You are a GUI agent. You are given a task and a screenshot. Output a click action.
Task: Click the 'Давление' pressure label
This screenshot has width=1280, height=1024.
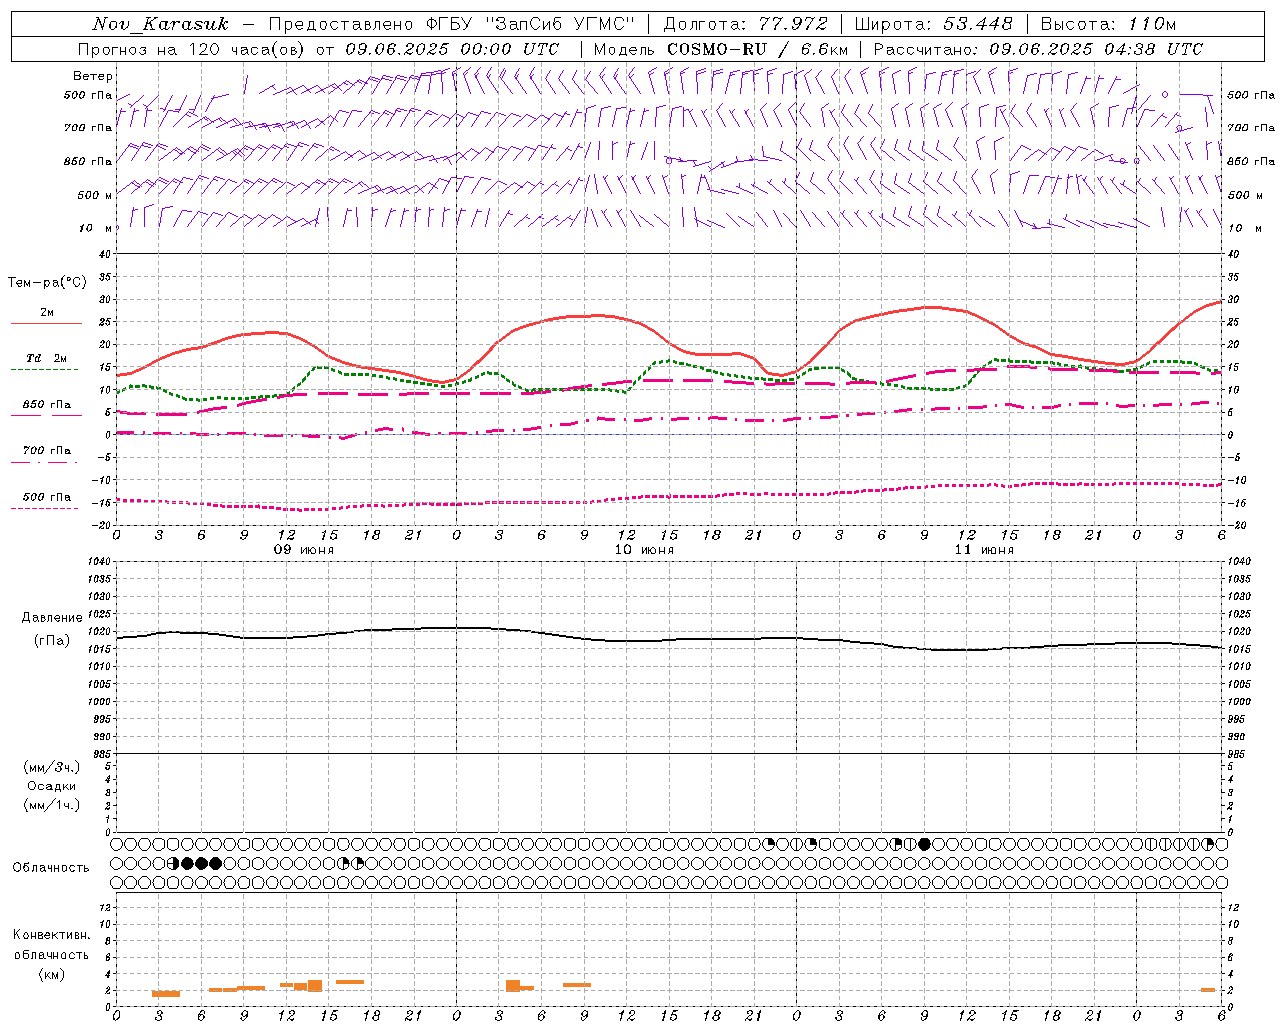52,618
